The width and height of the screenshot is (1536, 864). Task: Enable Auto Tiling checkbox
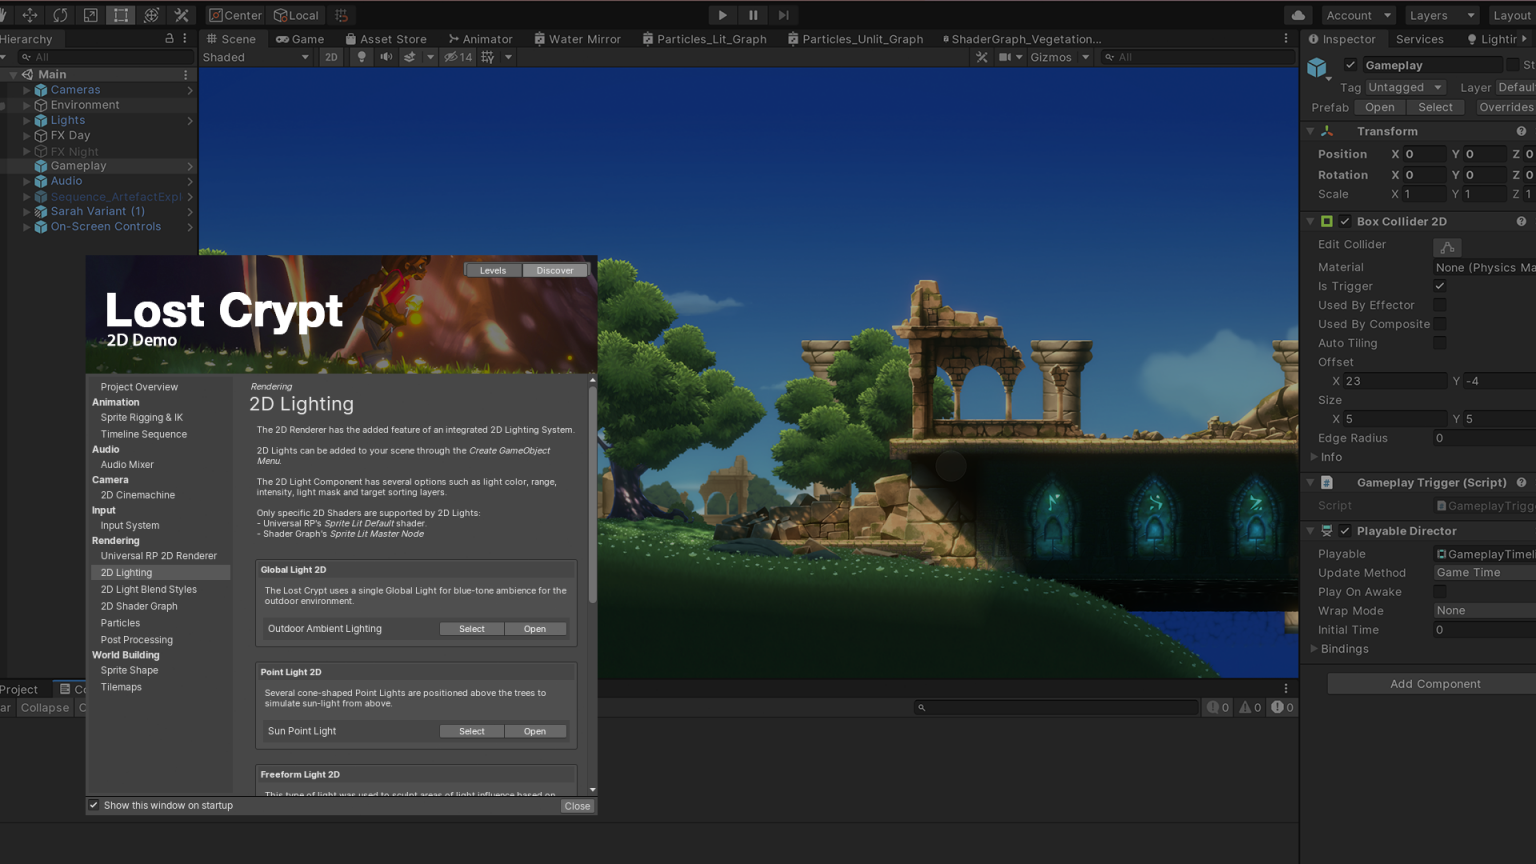(1440, 343)
